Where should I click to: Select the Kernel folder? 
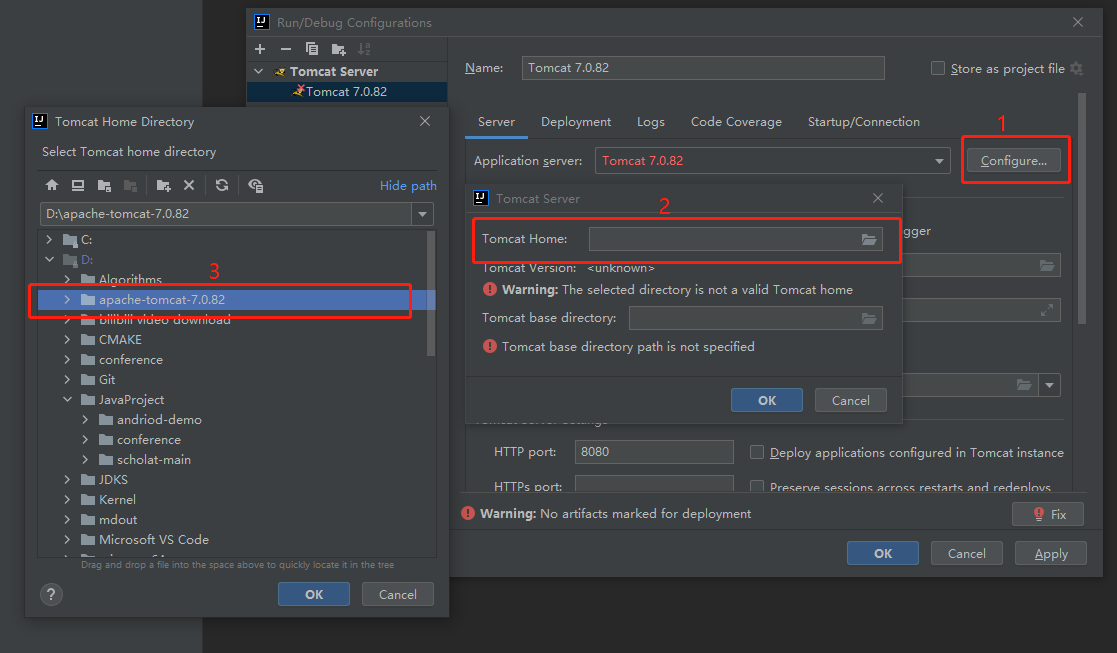point(117,499)
